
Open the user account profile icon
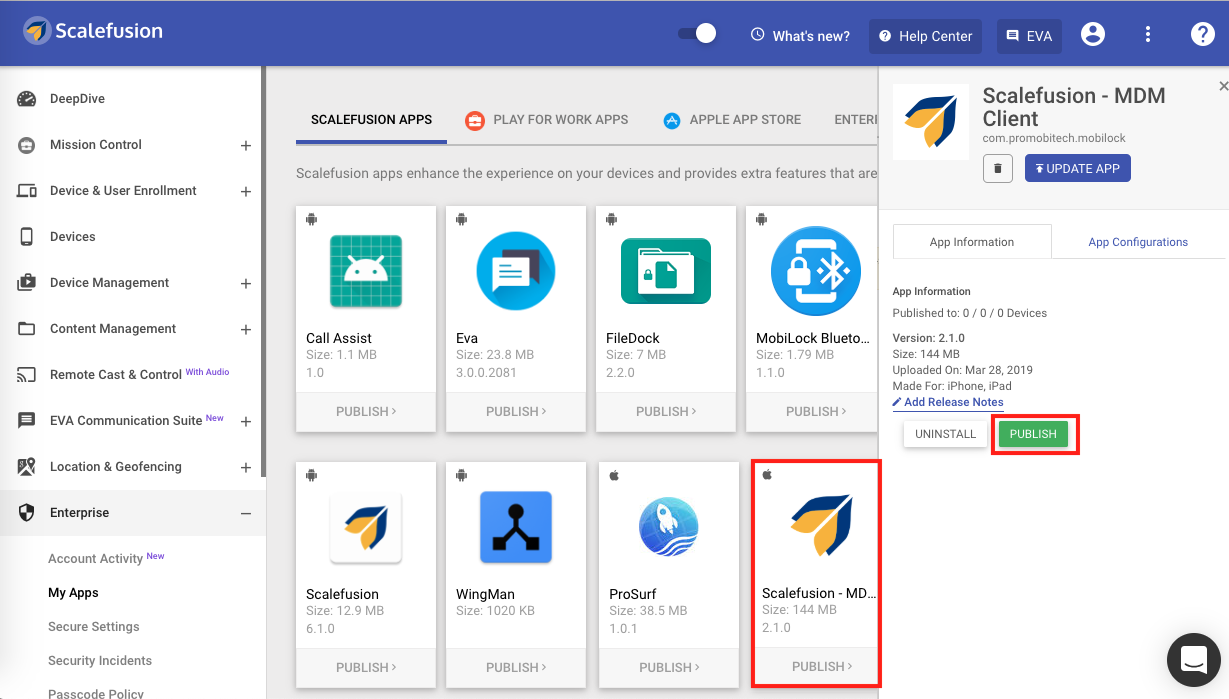point(1093,34)
